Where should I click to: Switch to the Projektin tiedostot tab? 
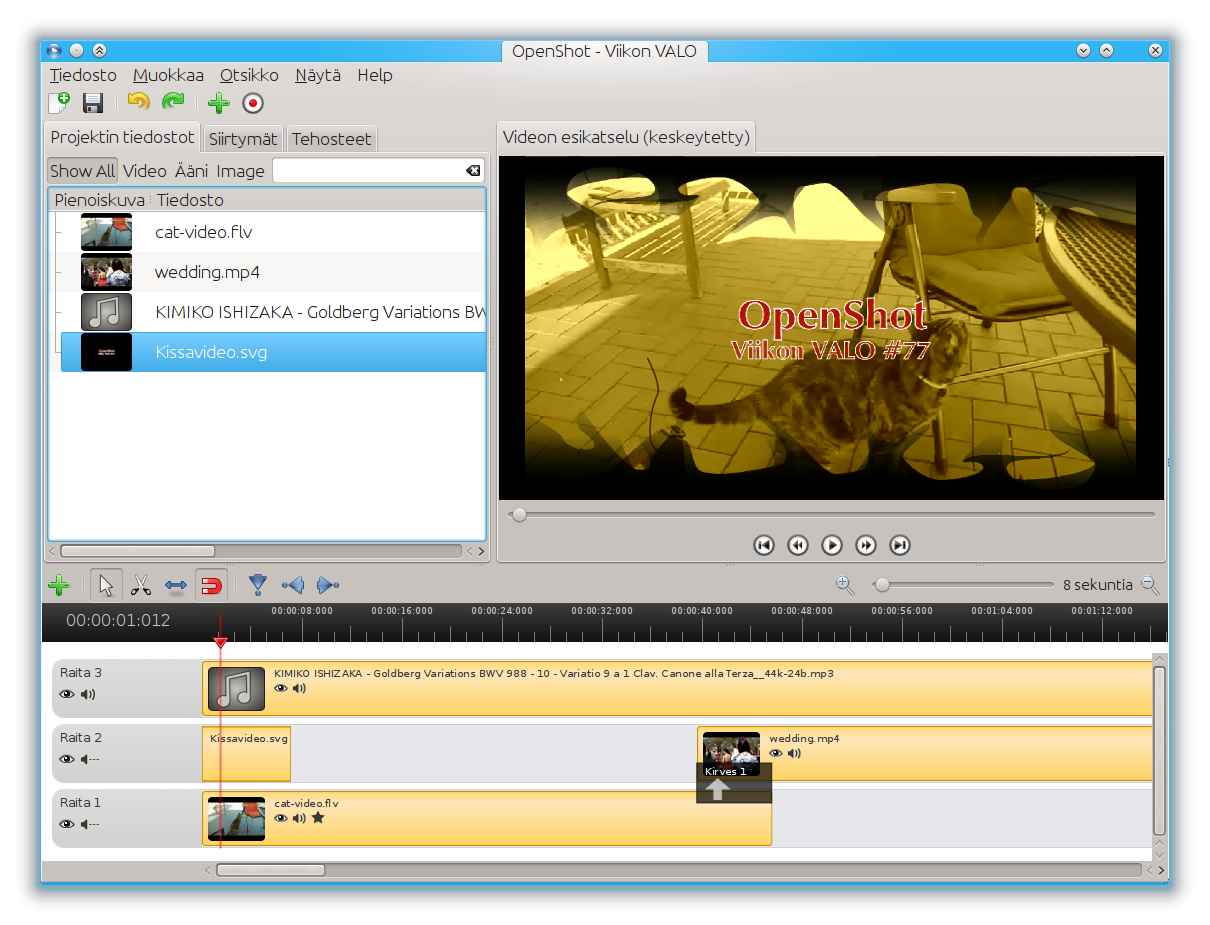coord(122,137)
